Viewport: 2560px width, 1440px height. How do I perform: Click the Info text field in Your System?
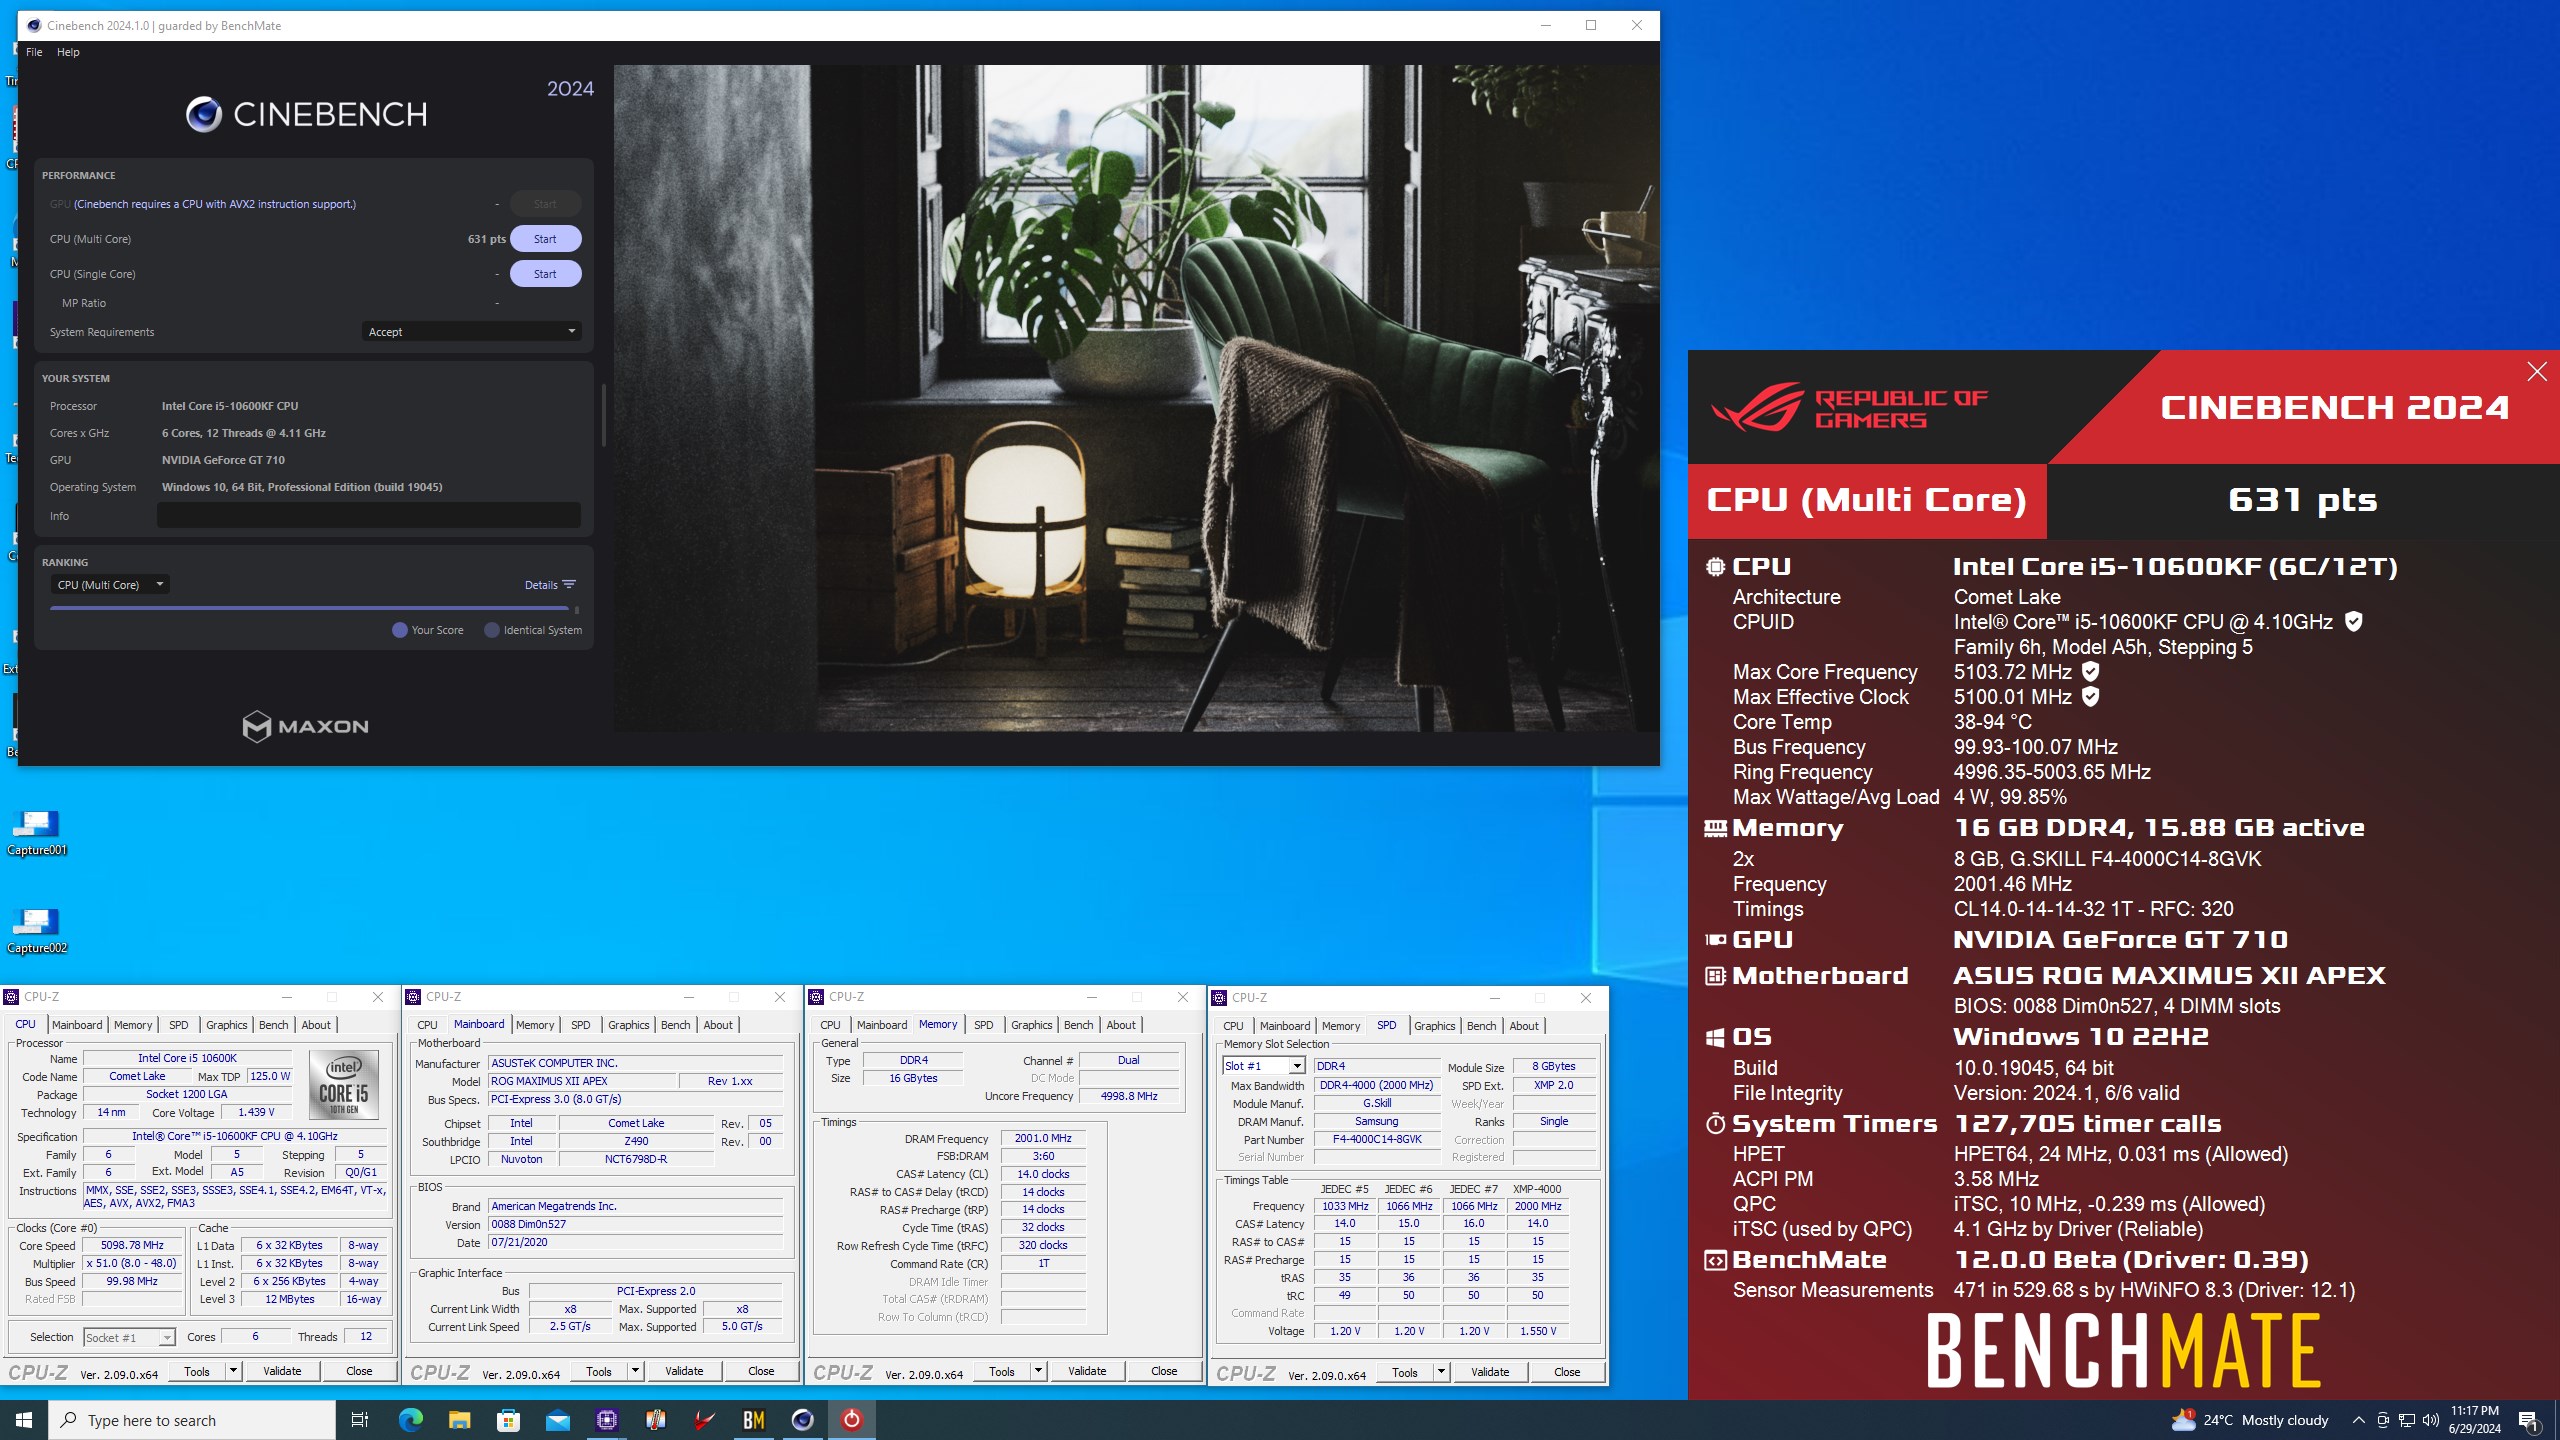coord(368,515)
